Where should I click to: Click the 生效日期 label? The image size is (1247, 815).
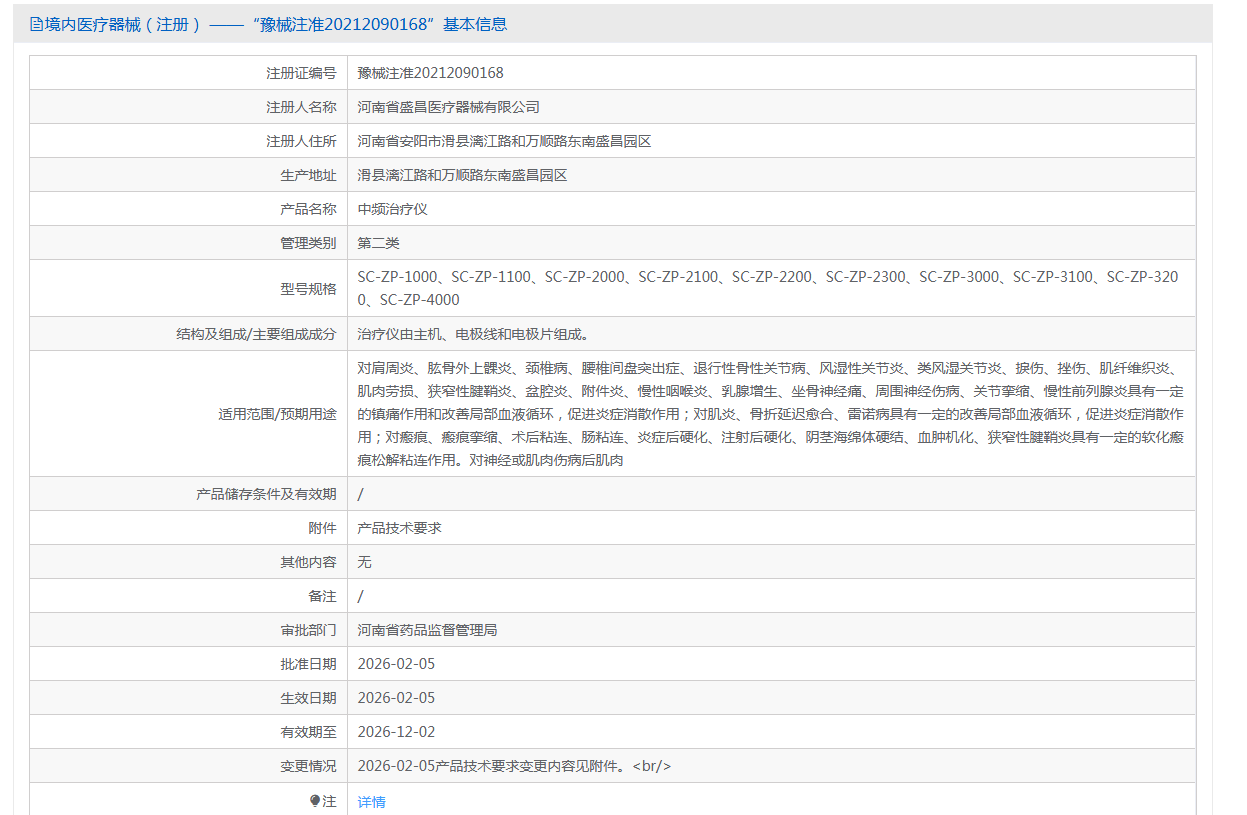pyautogui.click(x=308, y=698)
